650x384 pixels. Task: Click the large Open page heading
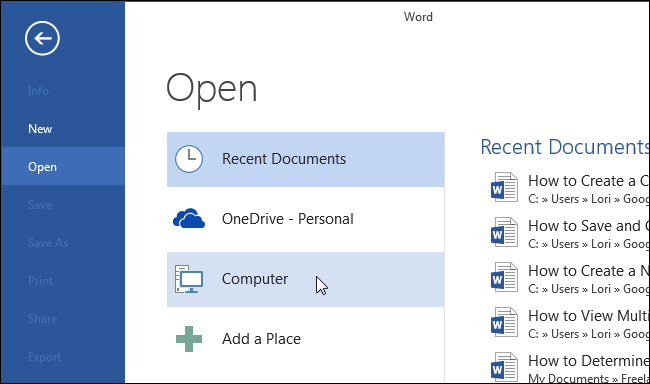point(211,90)
